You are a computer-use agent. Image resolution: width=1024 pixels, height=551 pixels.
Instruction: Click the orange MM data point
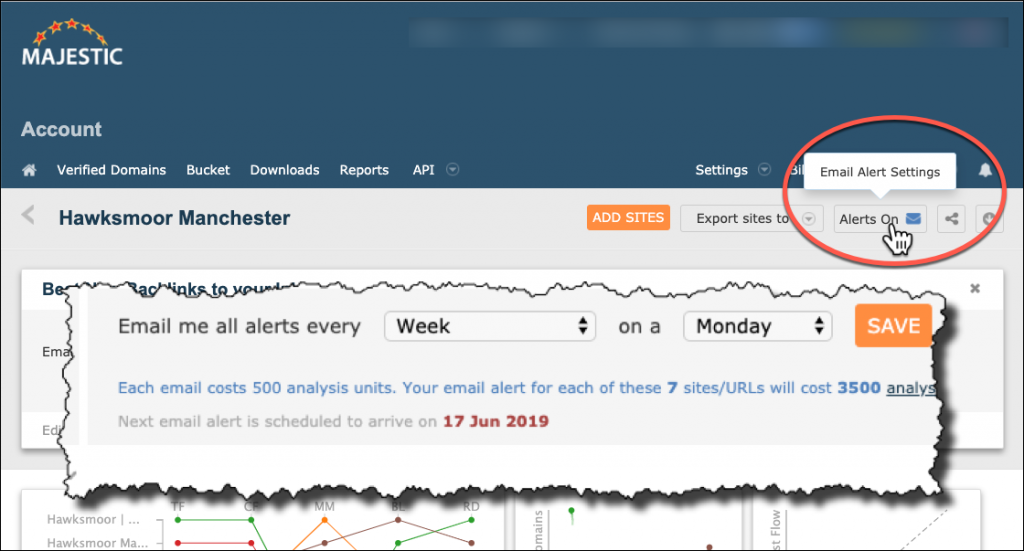click(x=325, y=520)
